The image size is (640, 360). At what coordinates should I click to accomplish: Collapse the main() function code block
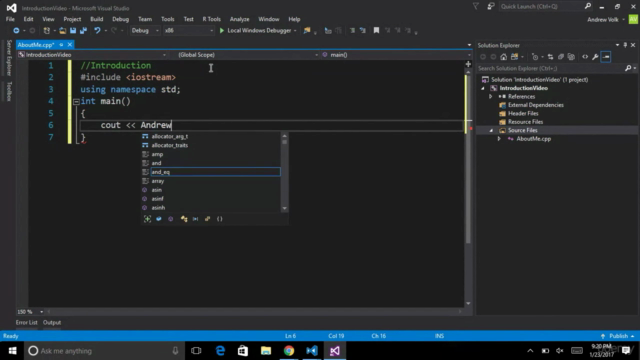(76, 102)
